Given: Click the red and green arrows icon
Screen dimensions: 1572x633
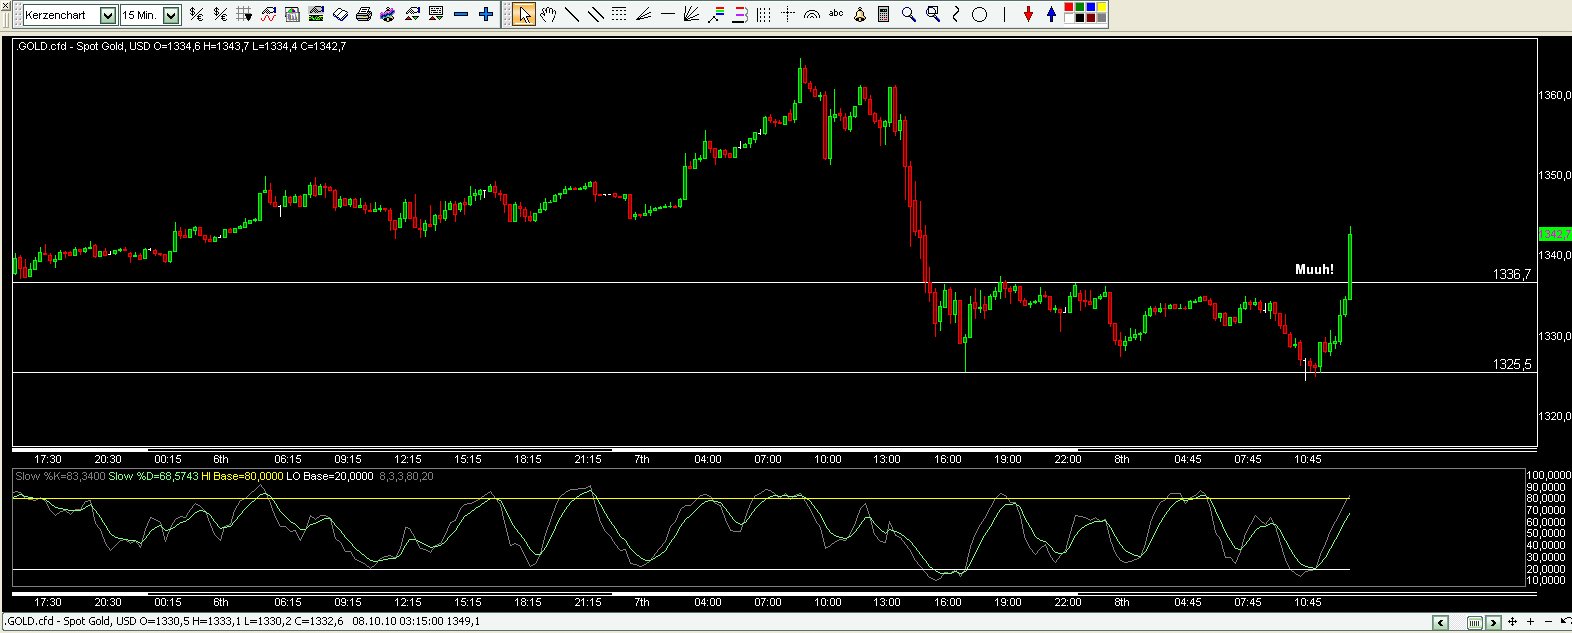Looking at the screenshot, I should [412, 14].
